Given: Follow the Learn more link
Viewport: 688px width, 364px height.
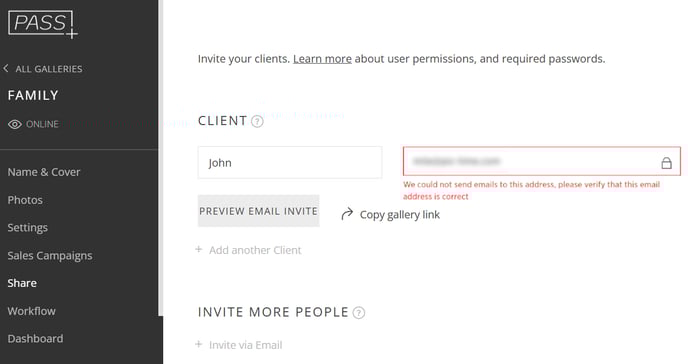Looking at the screenshot, I should point(322,59).
